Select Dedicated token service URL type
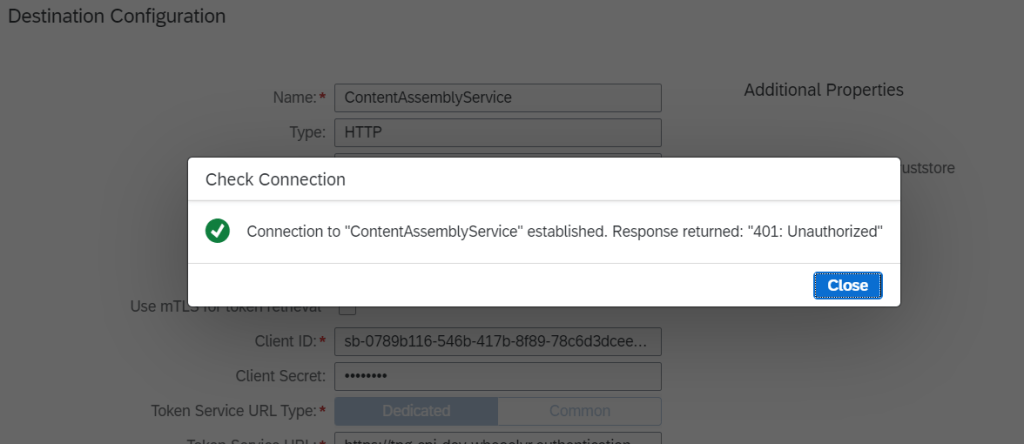The width and height of the screenshot is (1024, 444). pyautogui.click(x=416, y=411)
